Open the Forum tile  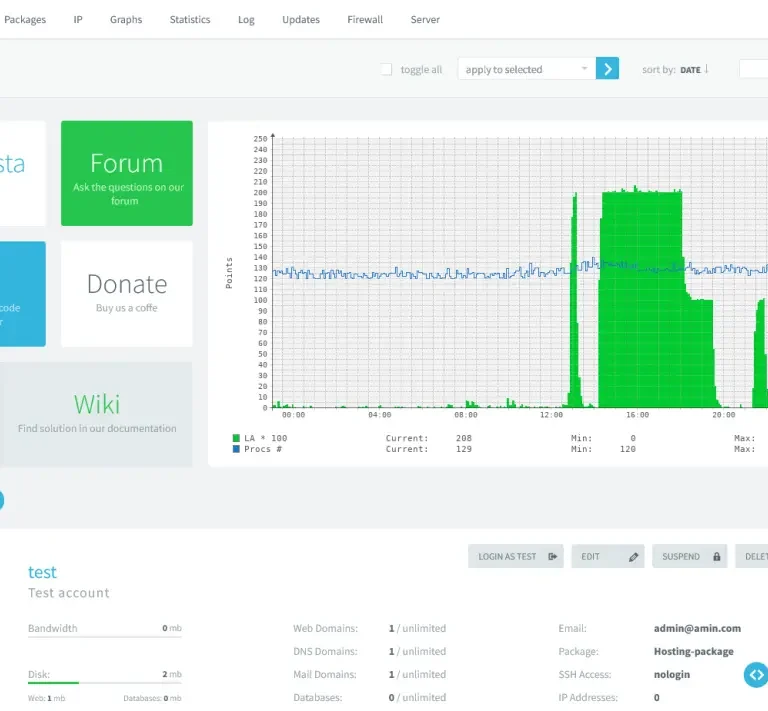126,173
